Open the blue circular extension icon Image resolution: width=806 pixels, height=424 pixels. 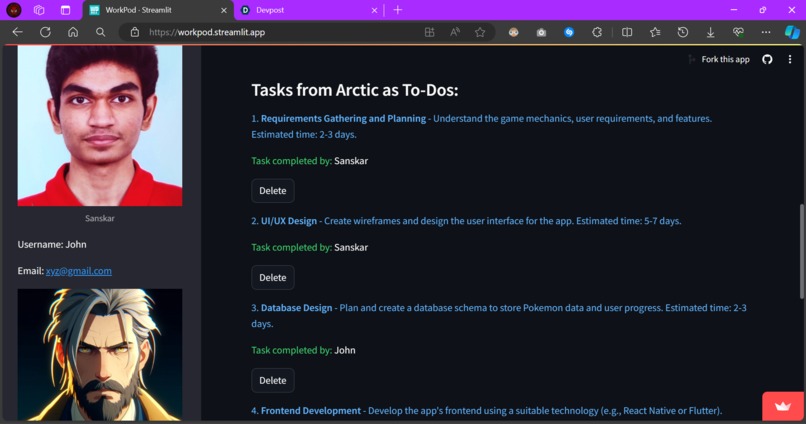(569, 32)
